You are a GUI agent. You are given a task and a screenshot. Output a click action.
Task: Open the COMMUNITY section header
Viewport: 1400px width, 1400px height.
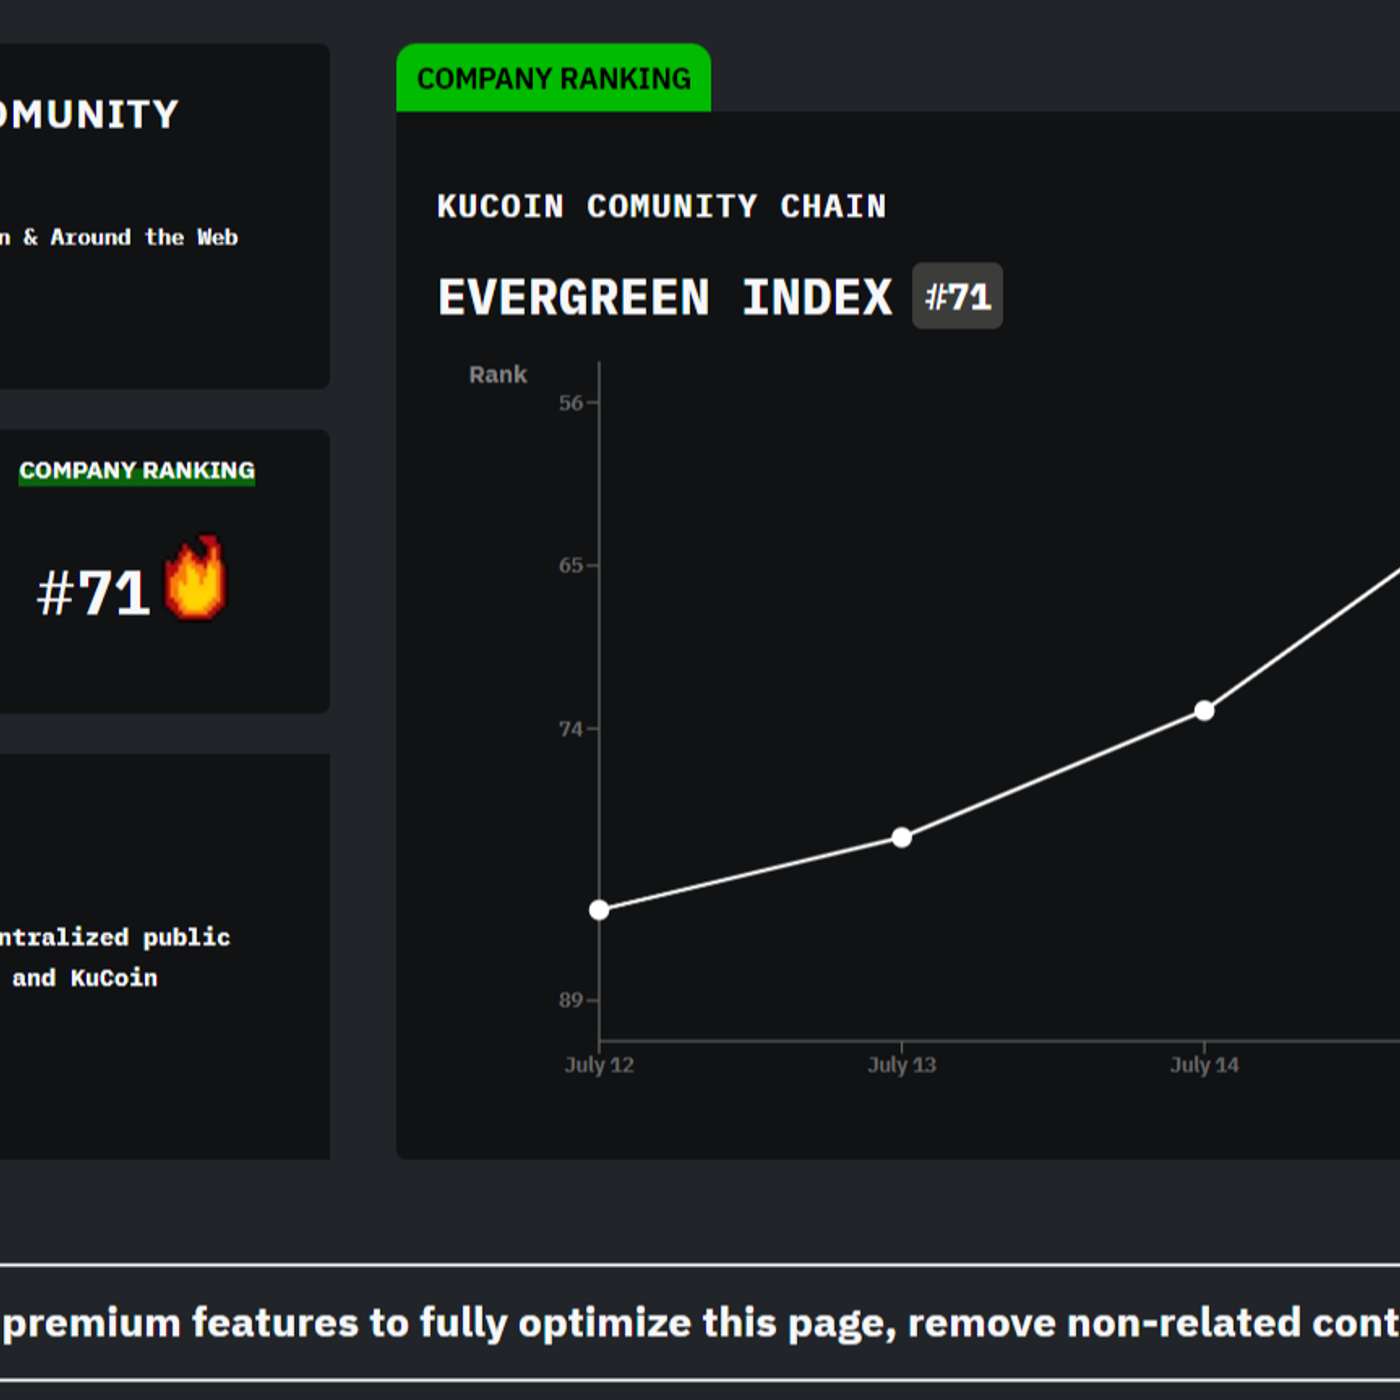(x=90, y=114)
